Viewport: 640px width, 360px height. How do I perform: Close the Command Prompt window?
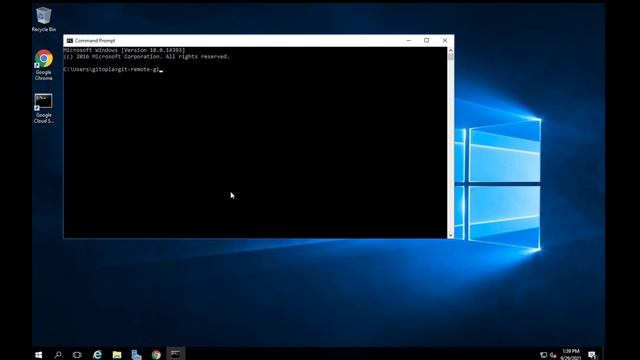pos(445,40)
